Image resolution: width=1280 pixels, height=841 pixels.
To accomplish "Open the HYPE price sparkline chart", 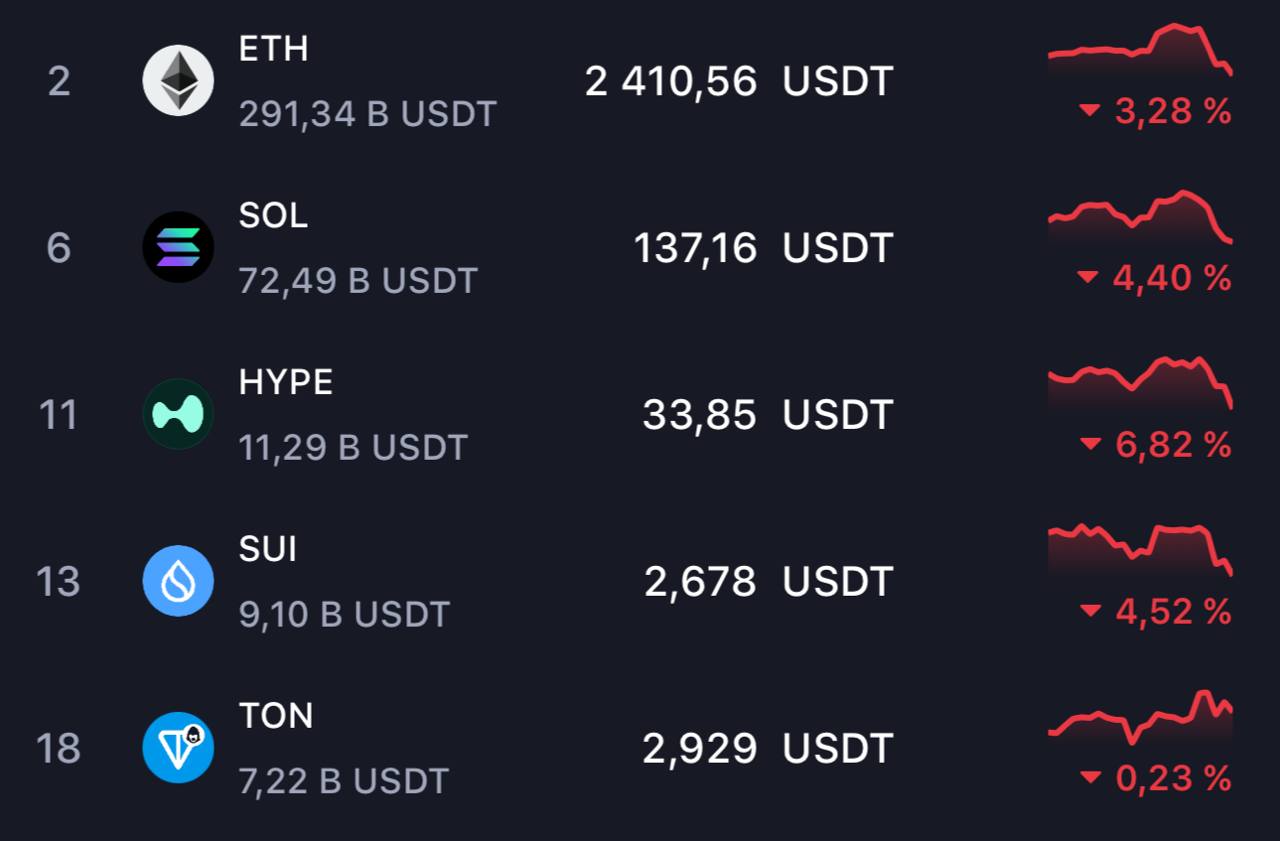I will [1140, 382].
